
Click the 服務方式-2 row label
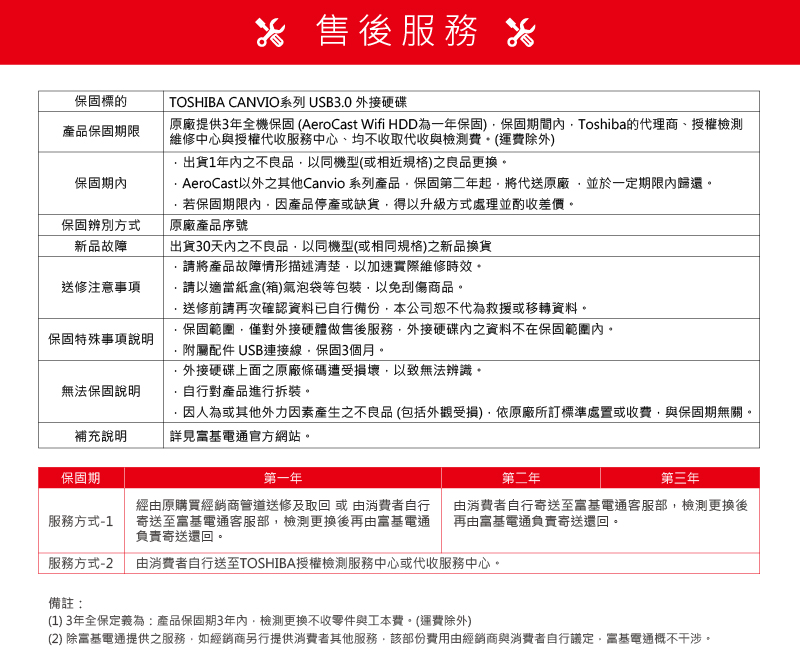[81, 563]
